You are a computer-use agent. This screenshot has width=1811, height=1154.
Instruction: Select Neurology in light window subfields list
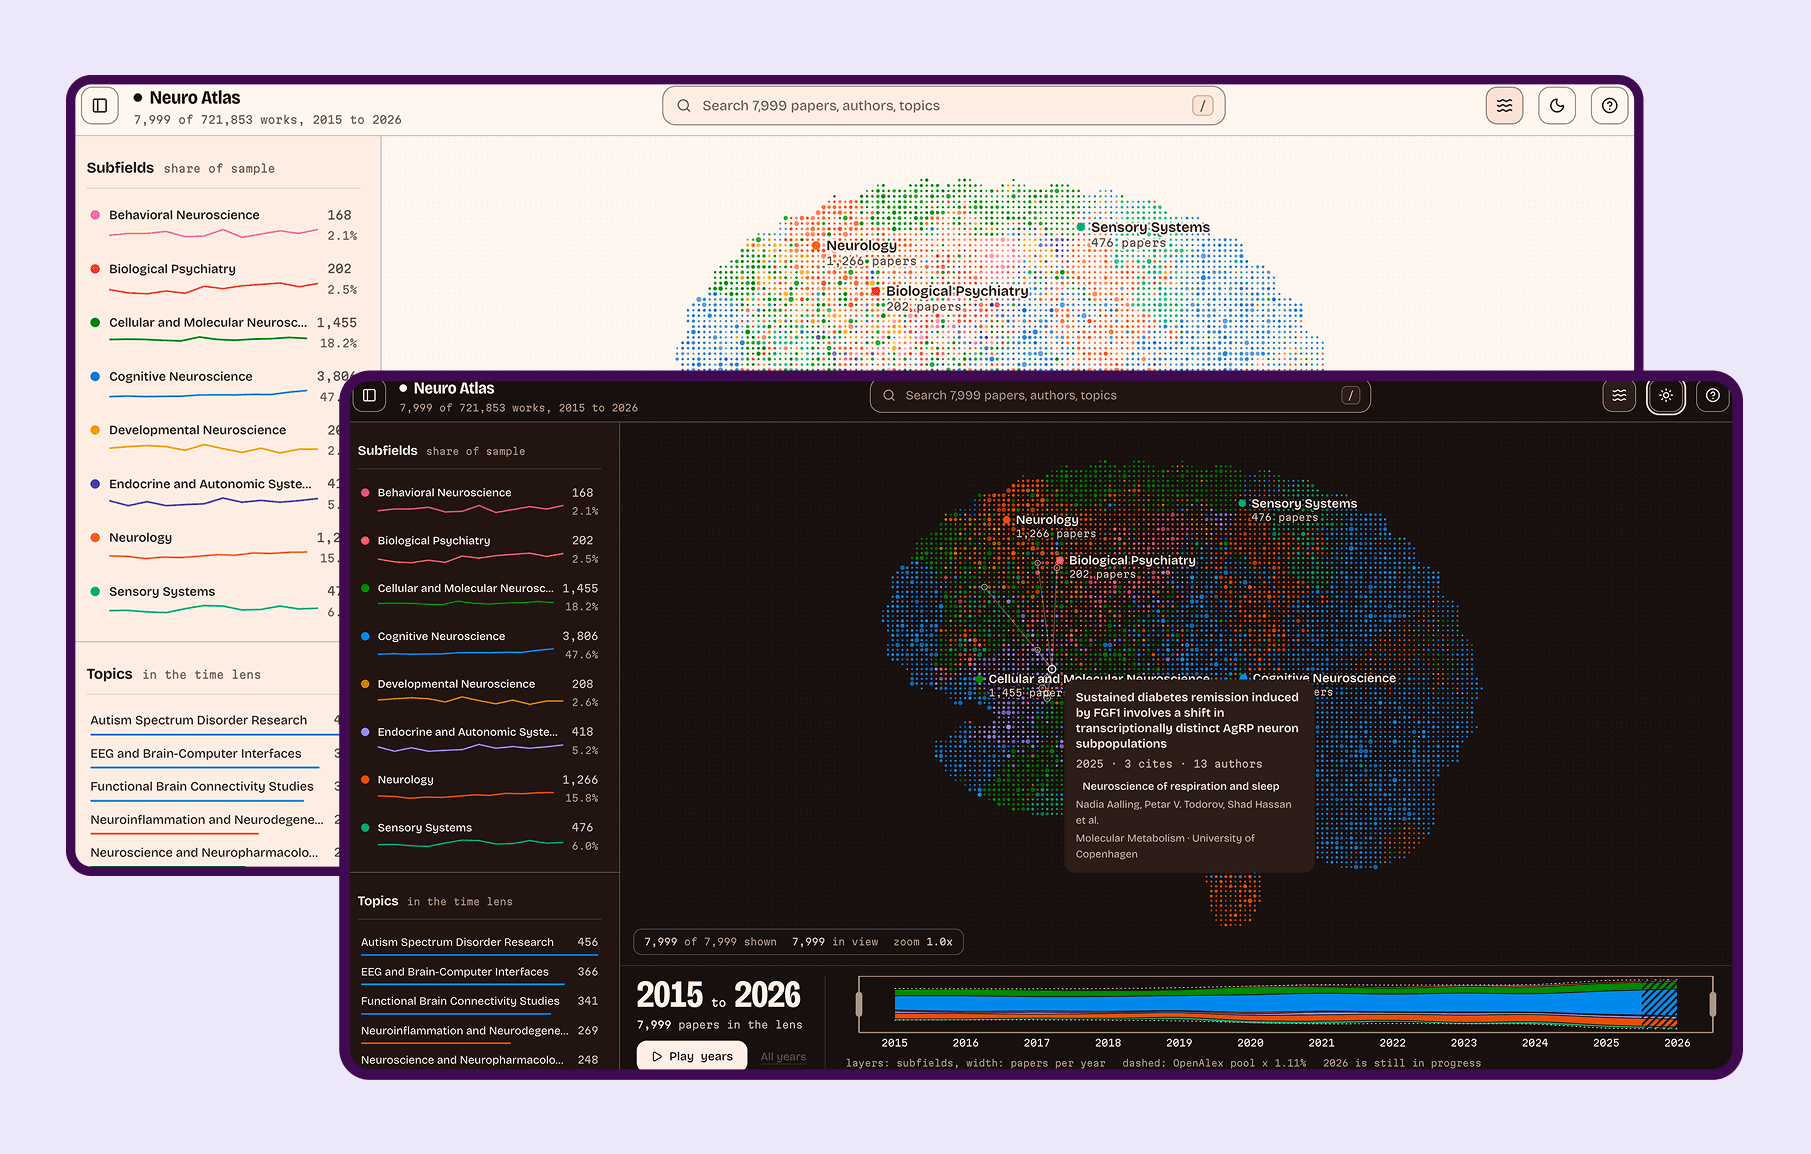(x=213, y=548)
